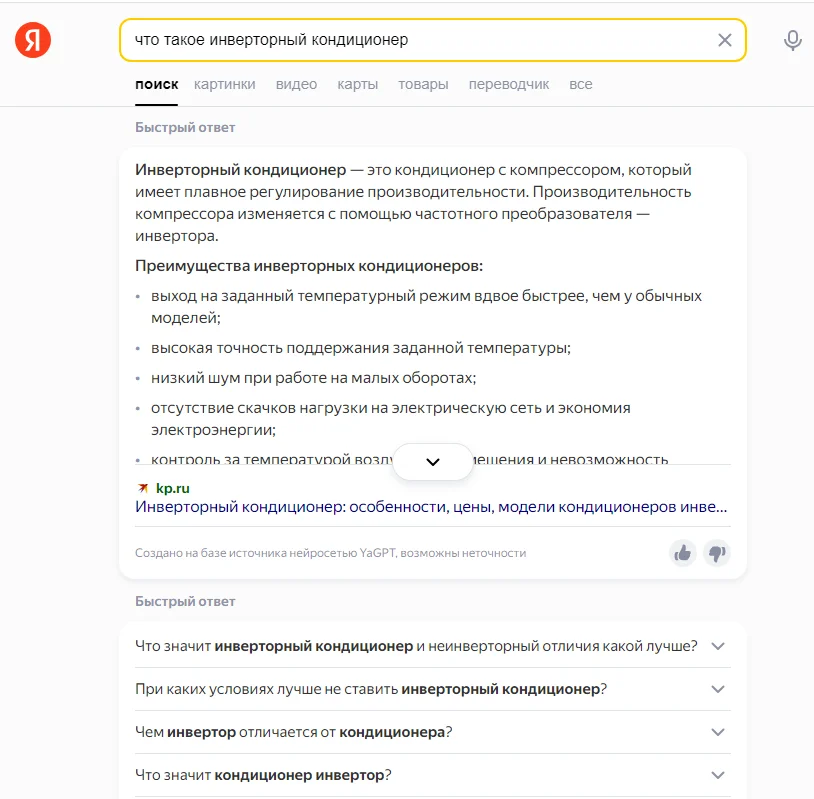This screenshot has height=799, width=814.
Task: Open the переводчик section
Action: tap(508, 84)
